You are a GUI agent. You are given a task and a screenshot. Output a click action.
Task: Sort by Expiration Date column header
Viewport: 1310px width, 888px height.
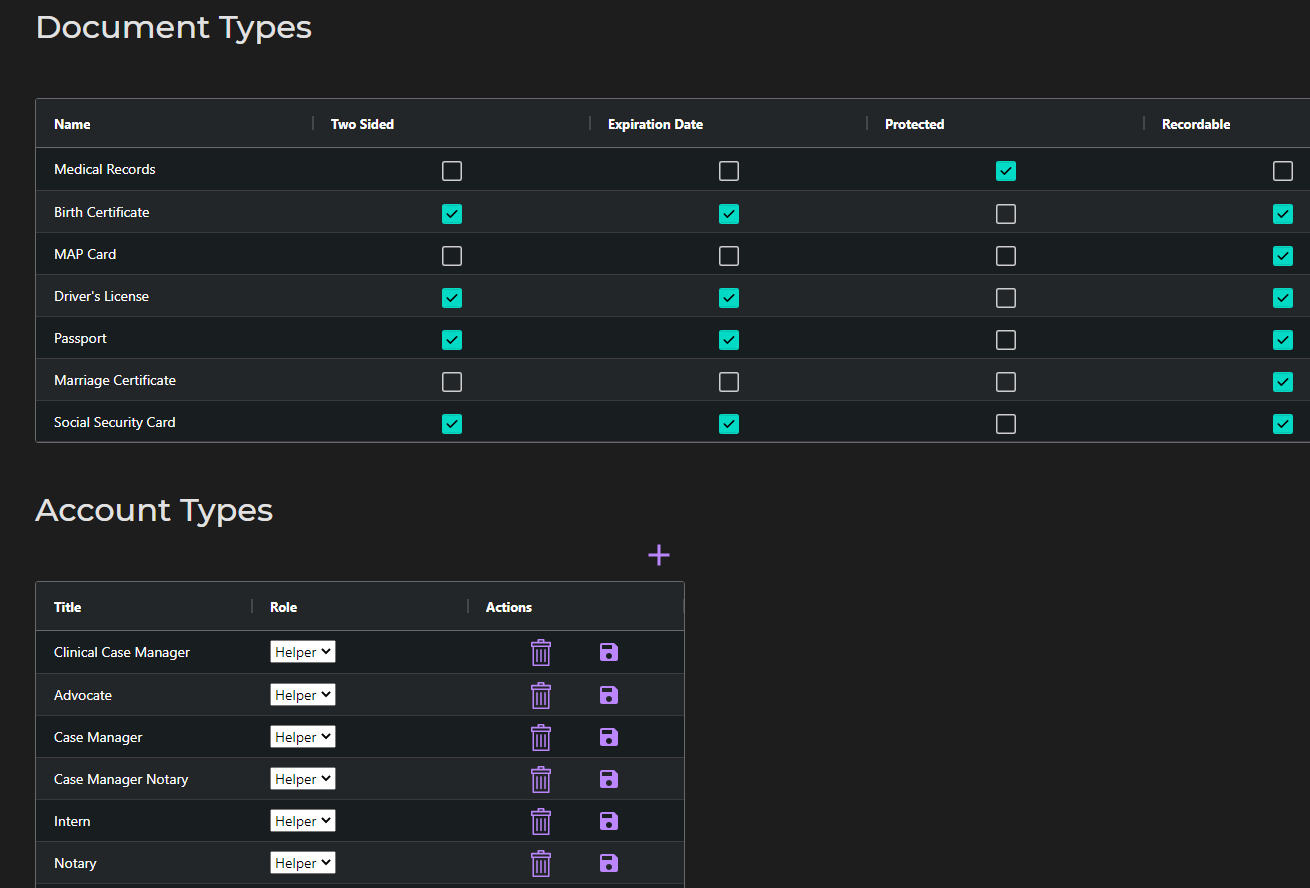click(655, 124)
